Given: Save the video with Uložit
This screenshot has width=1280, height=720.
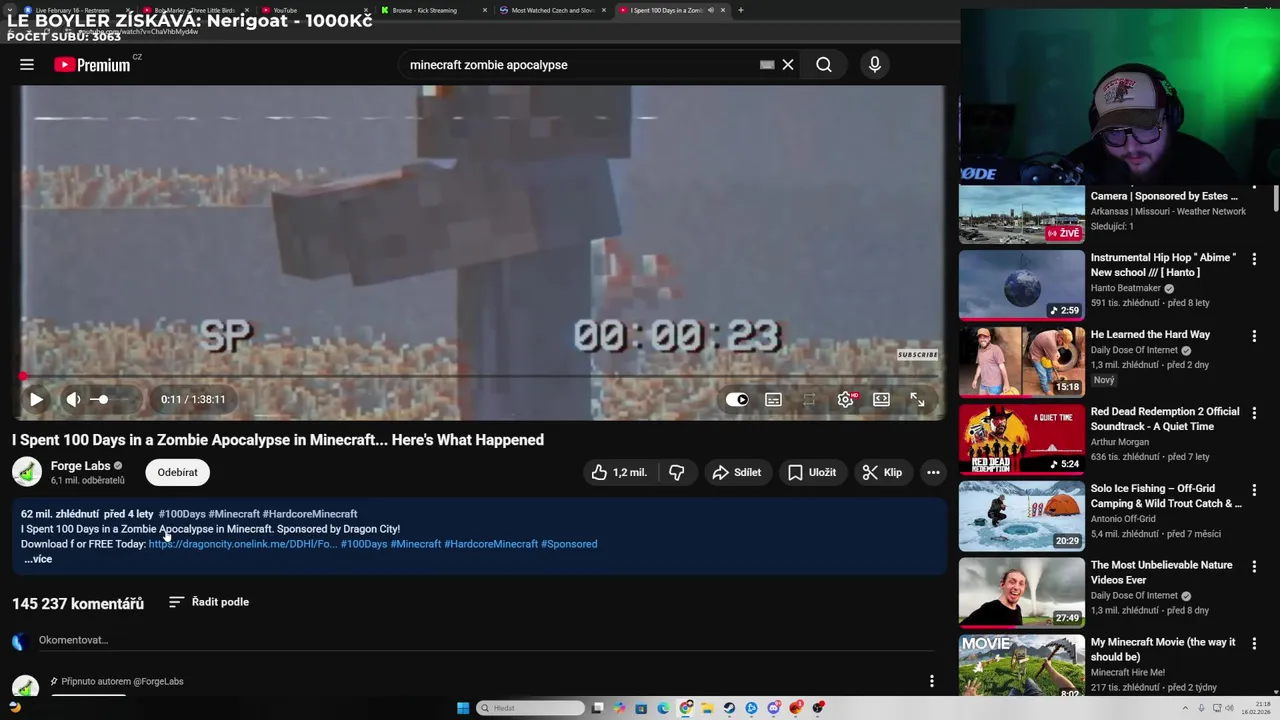Looking at the screenshot, I should tap(812, 472).
